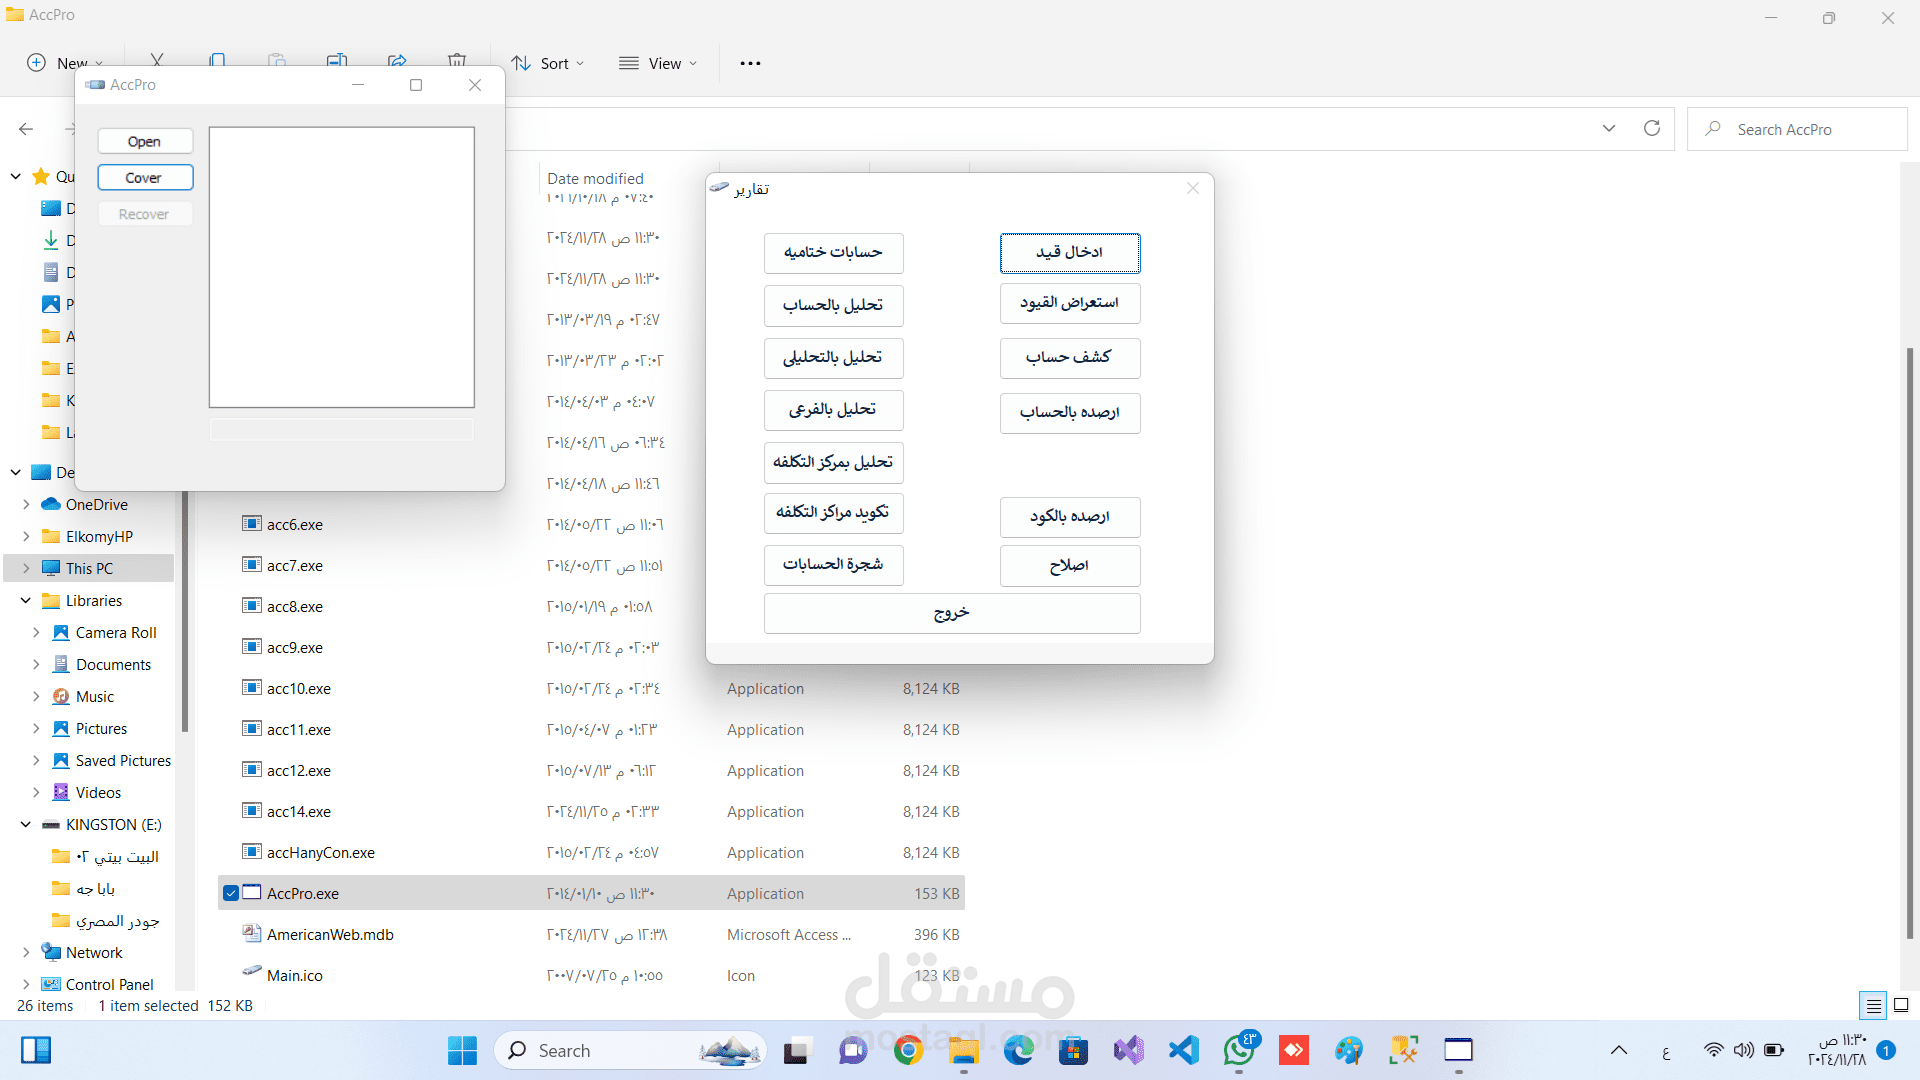Click the خروج exit button
Image resolution: width=1920 pixels, height=1080 pixels.
point(951,613)
